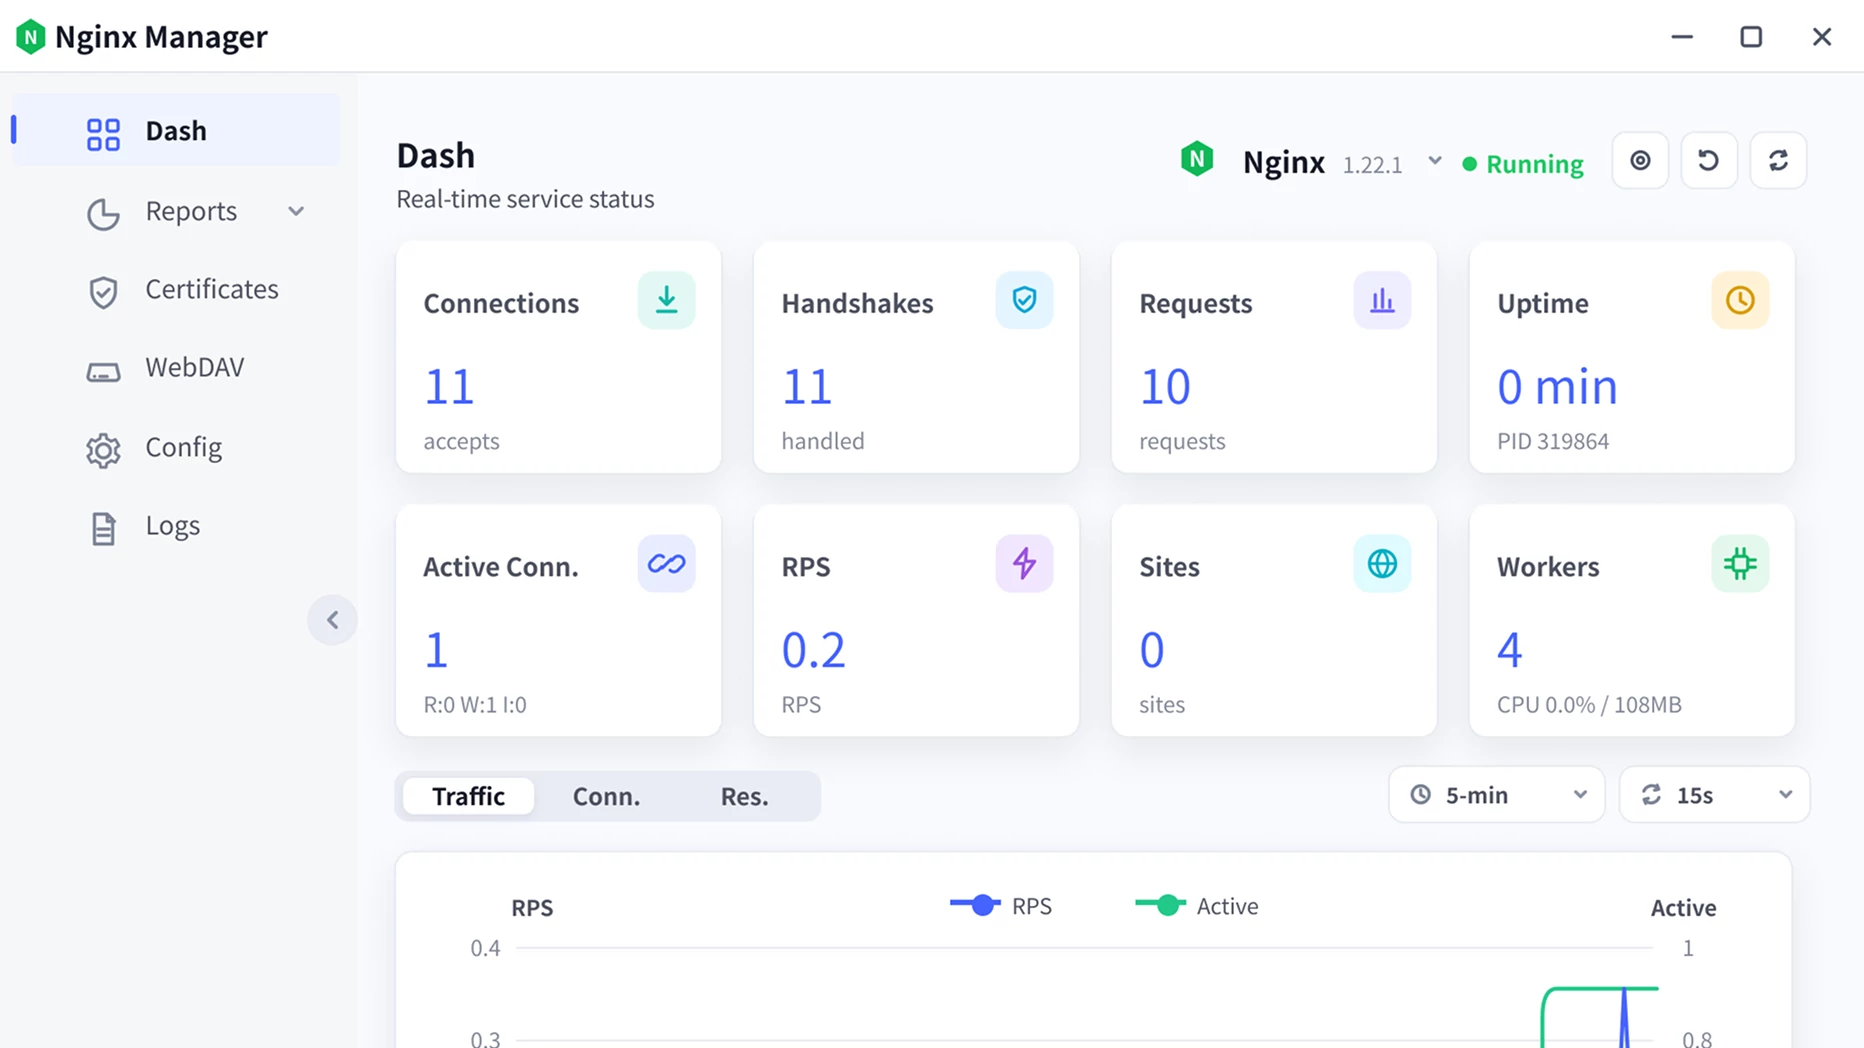Click the refresh icon in 15s selector
1864x1048 pixels.
[1651, 795]
